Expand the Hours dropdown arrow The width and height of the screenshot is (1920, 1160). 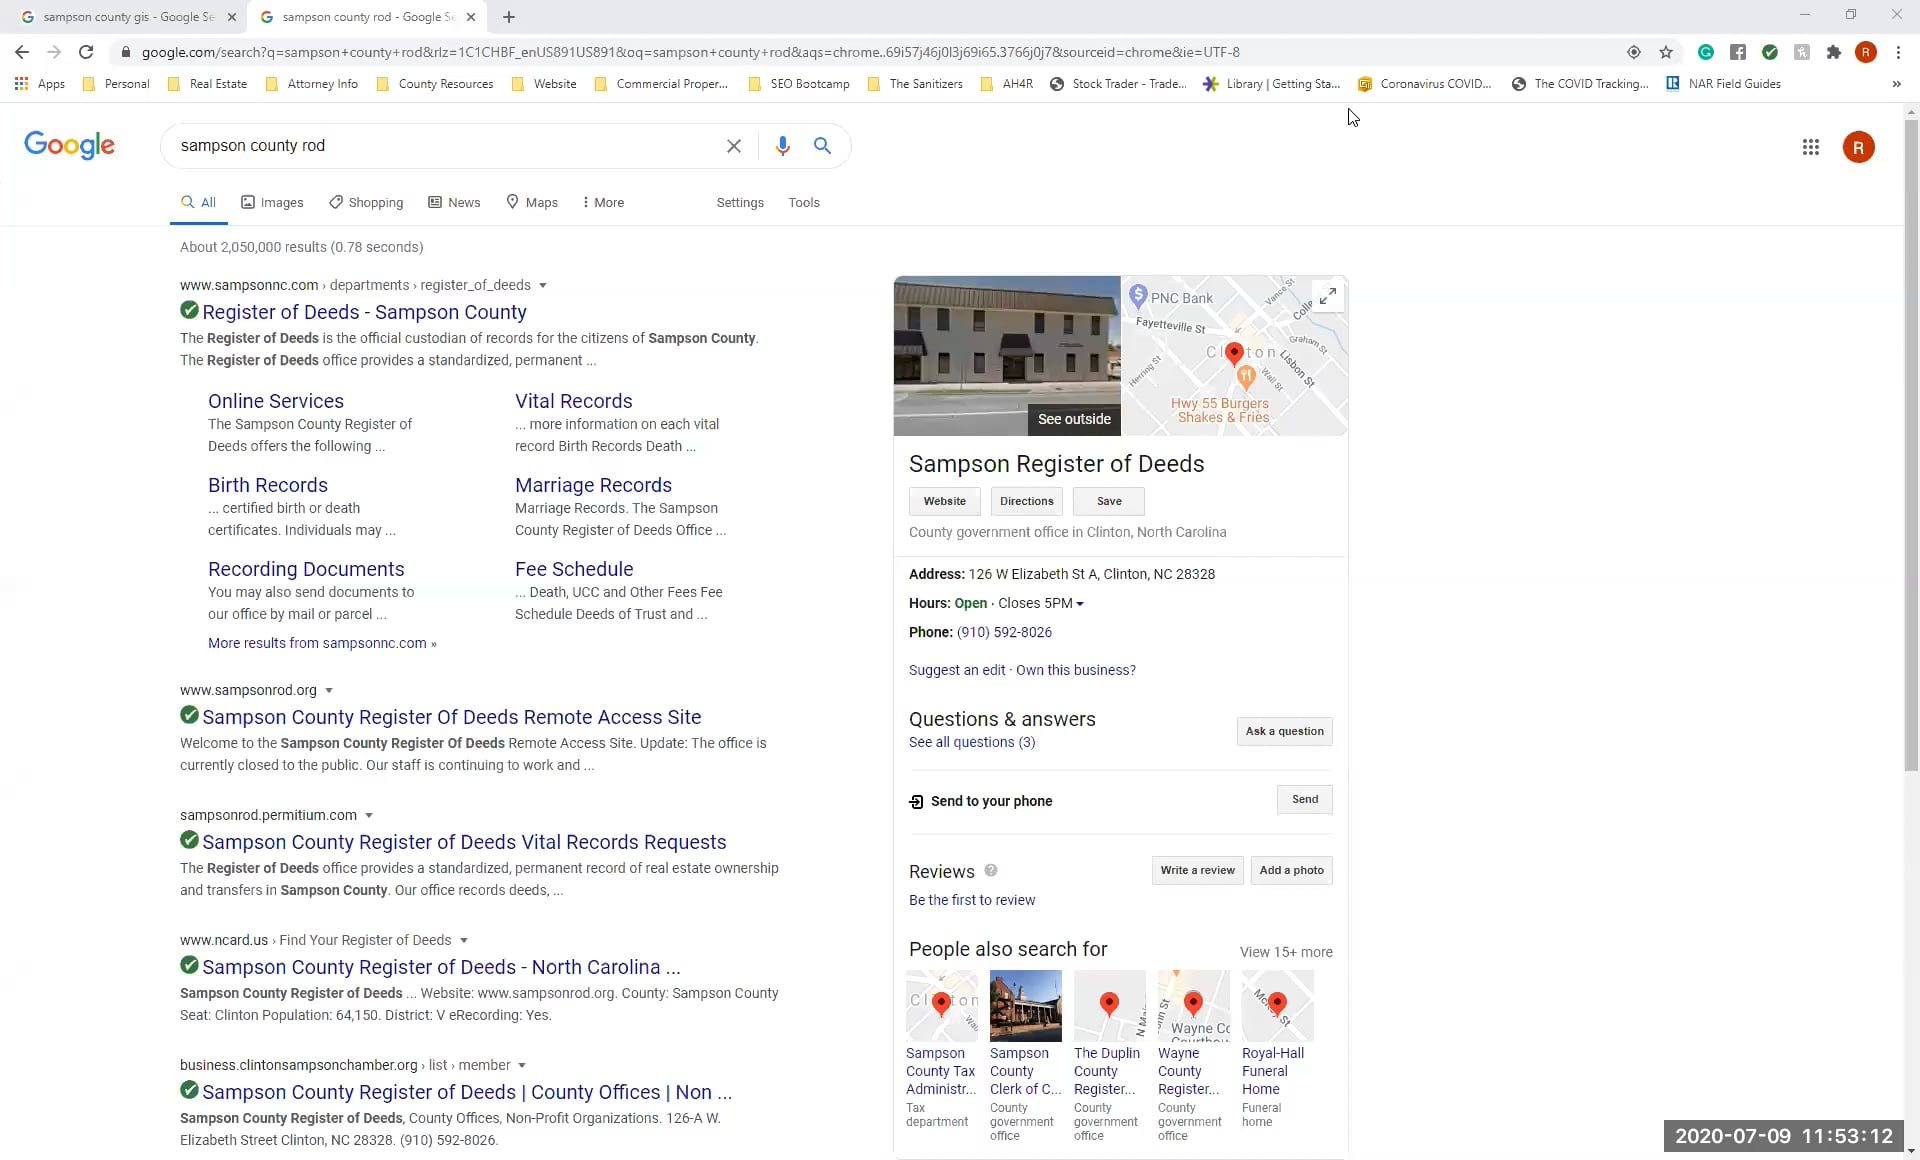point(1080,604)
